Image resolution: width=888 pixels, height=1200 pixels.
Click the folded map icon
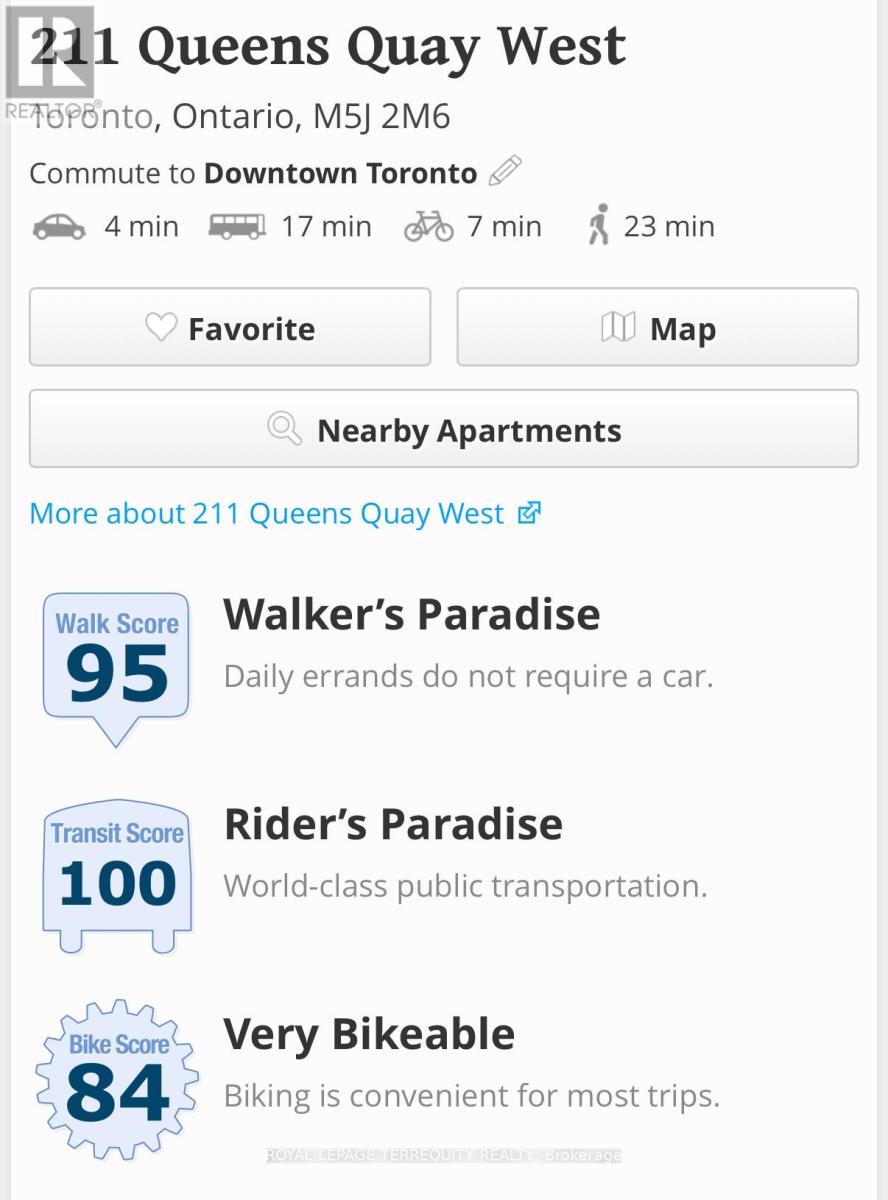coord(618,327)
